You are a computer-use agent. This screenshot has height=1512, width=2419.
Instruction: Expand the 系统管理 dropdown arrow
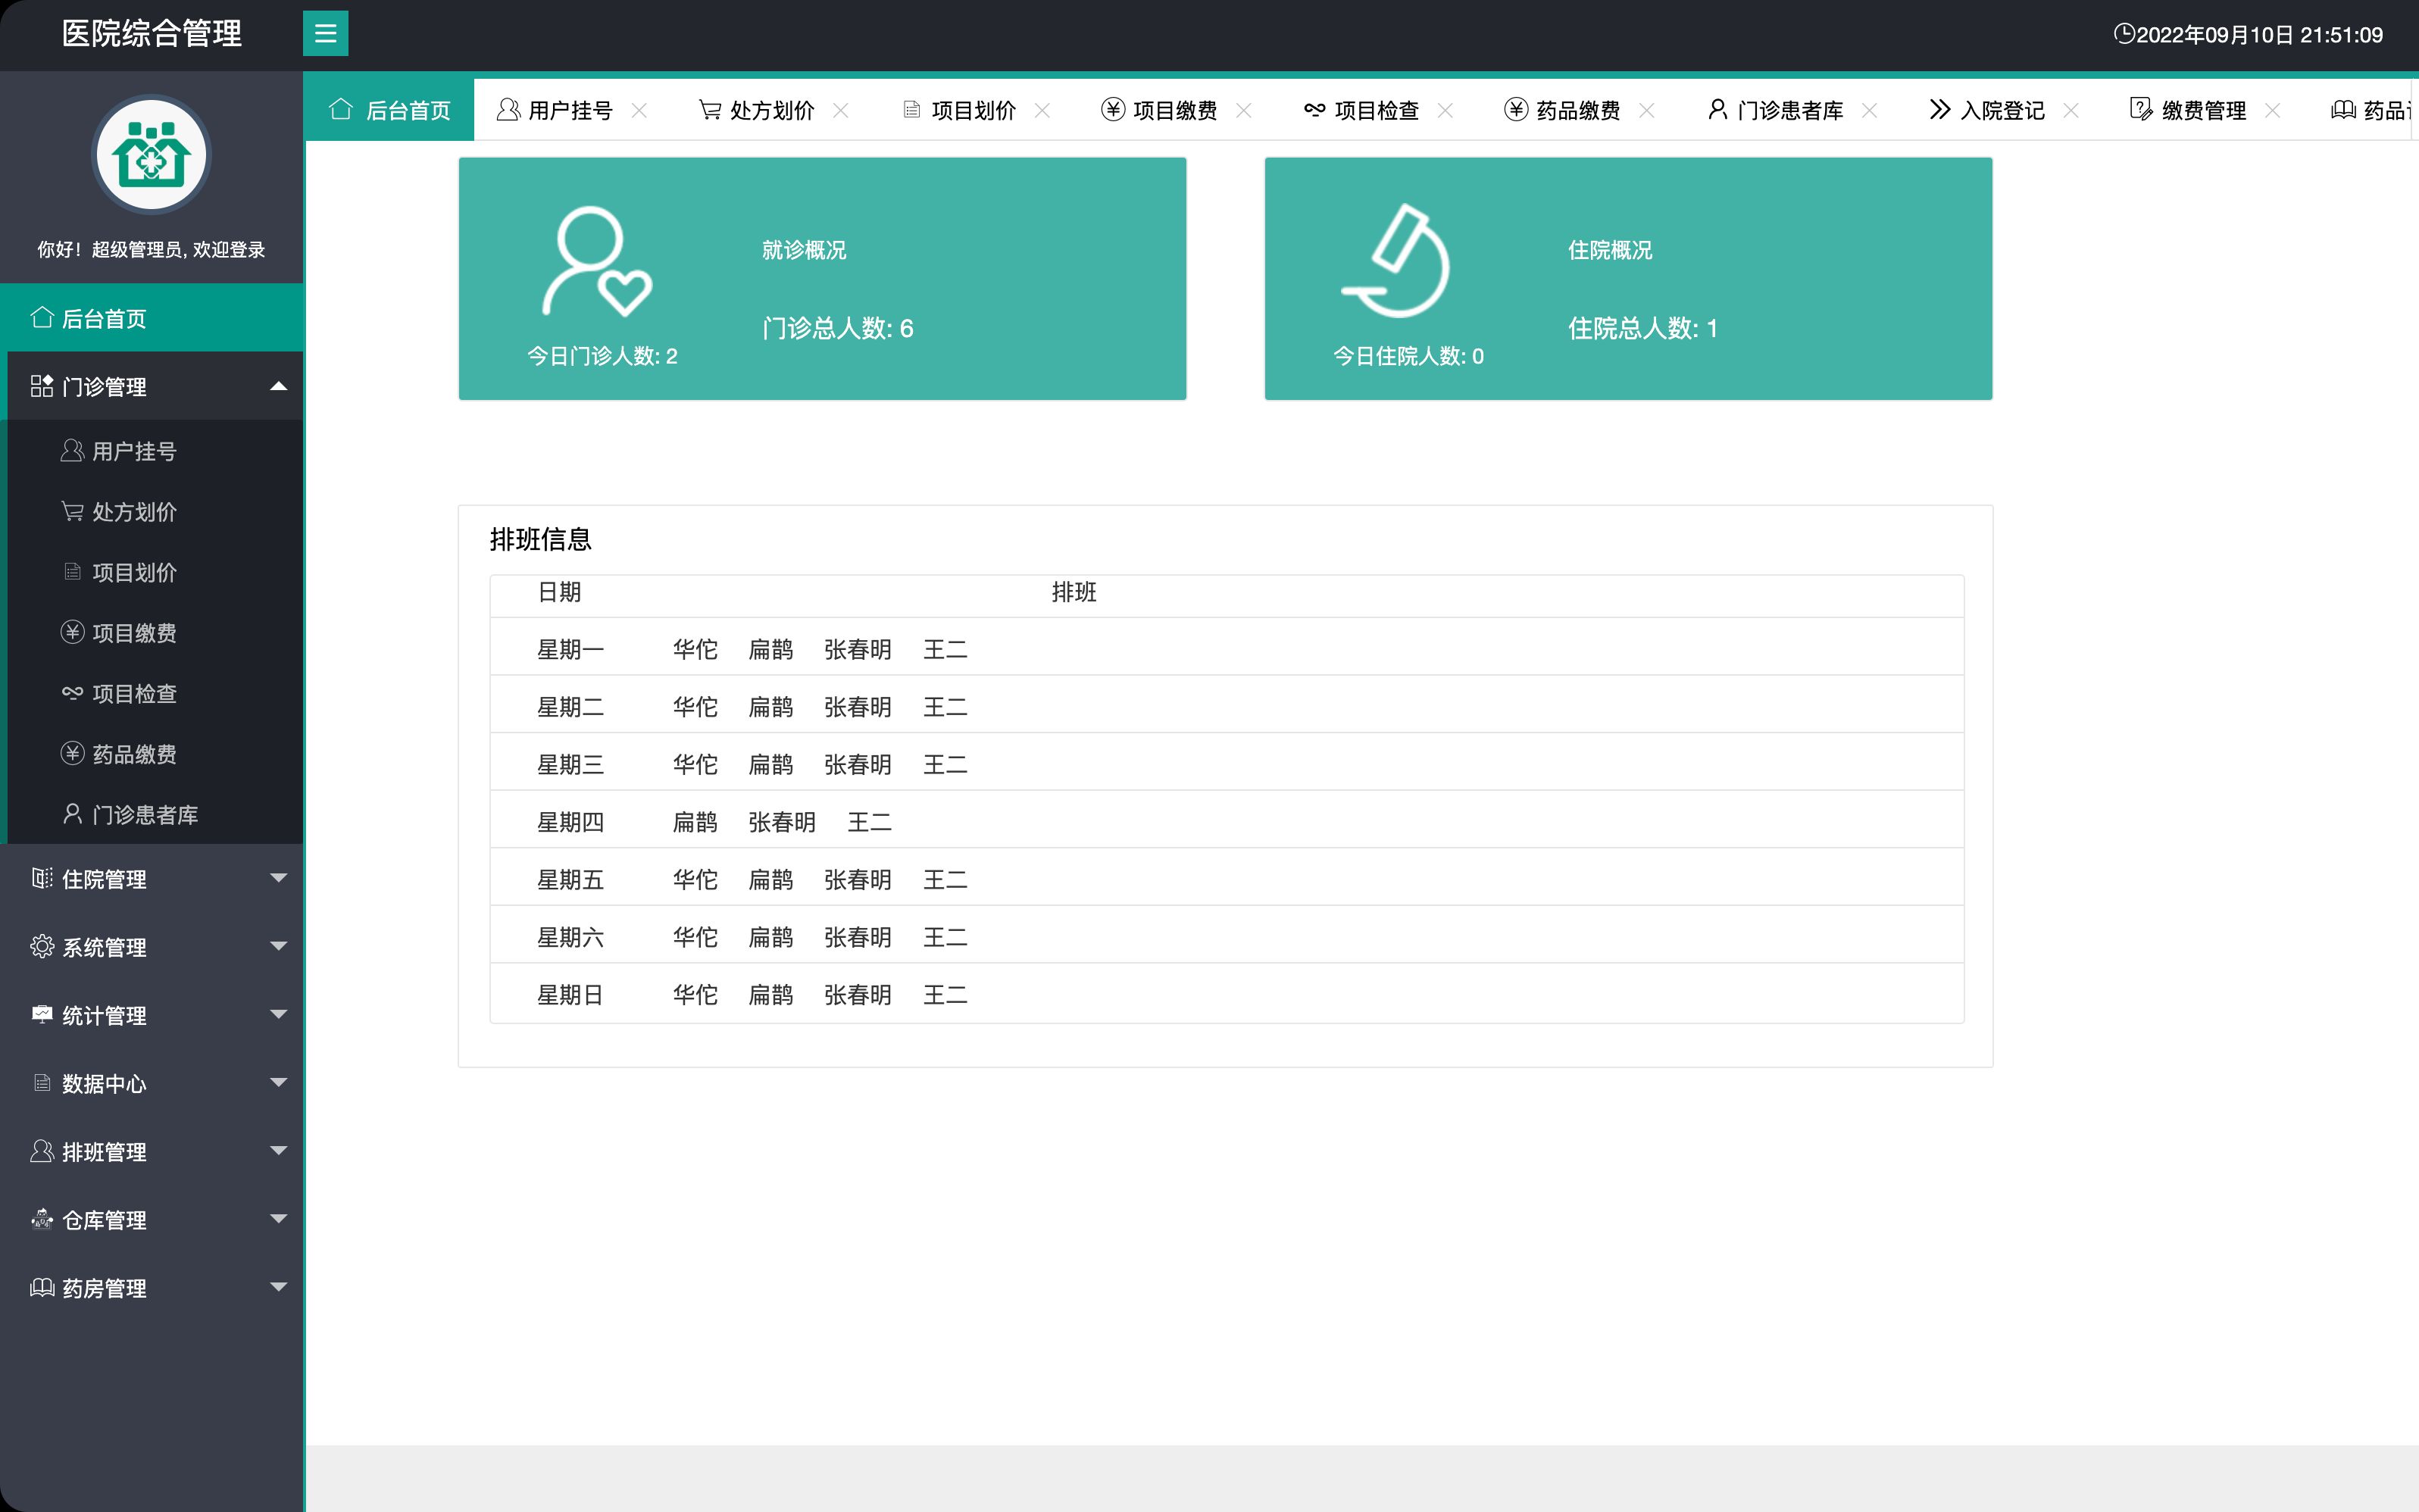(x=279, y=946)
